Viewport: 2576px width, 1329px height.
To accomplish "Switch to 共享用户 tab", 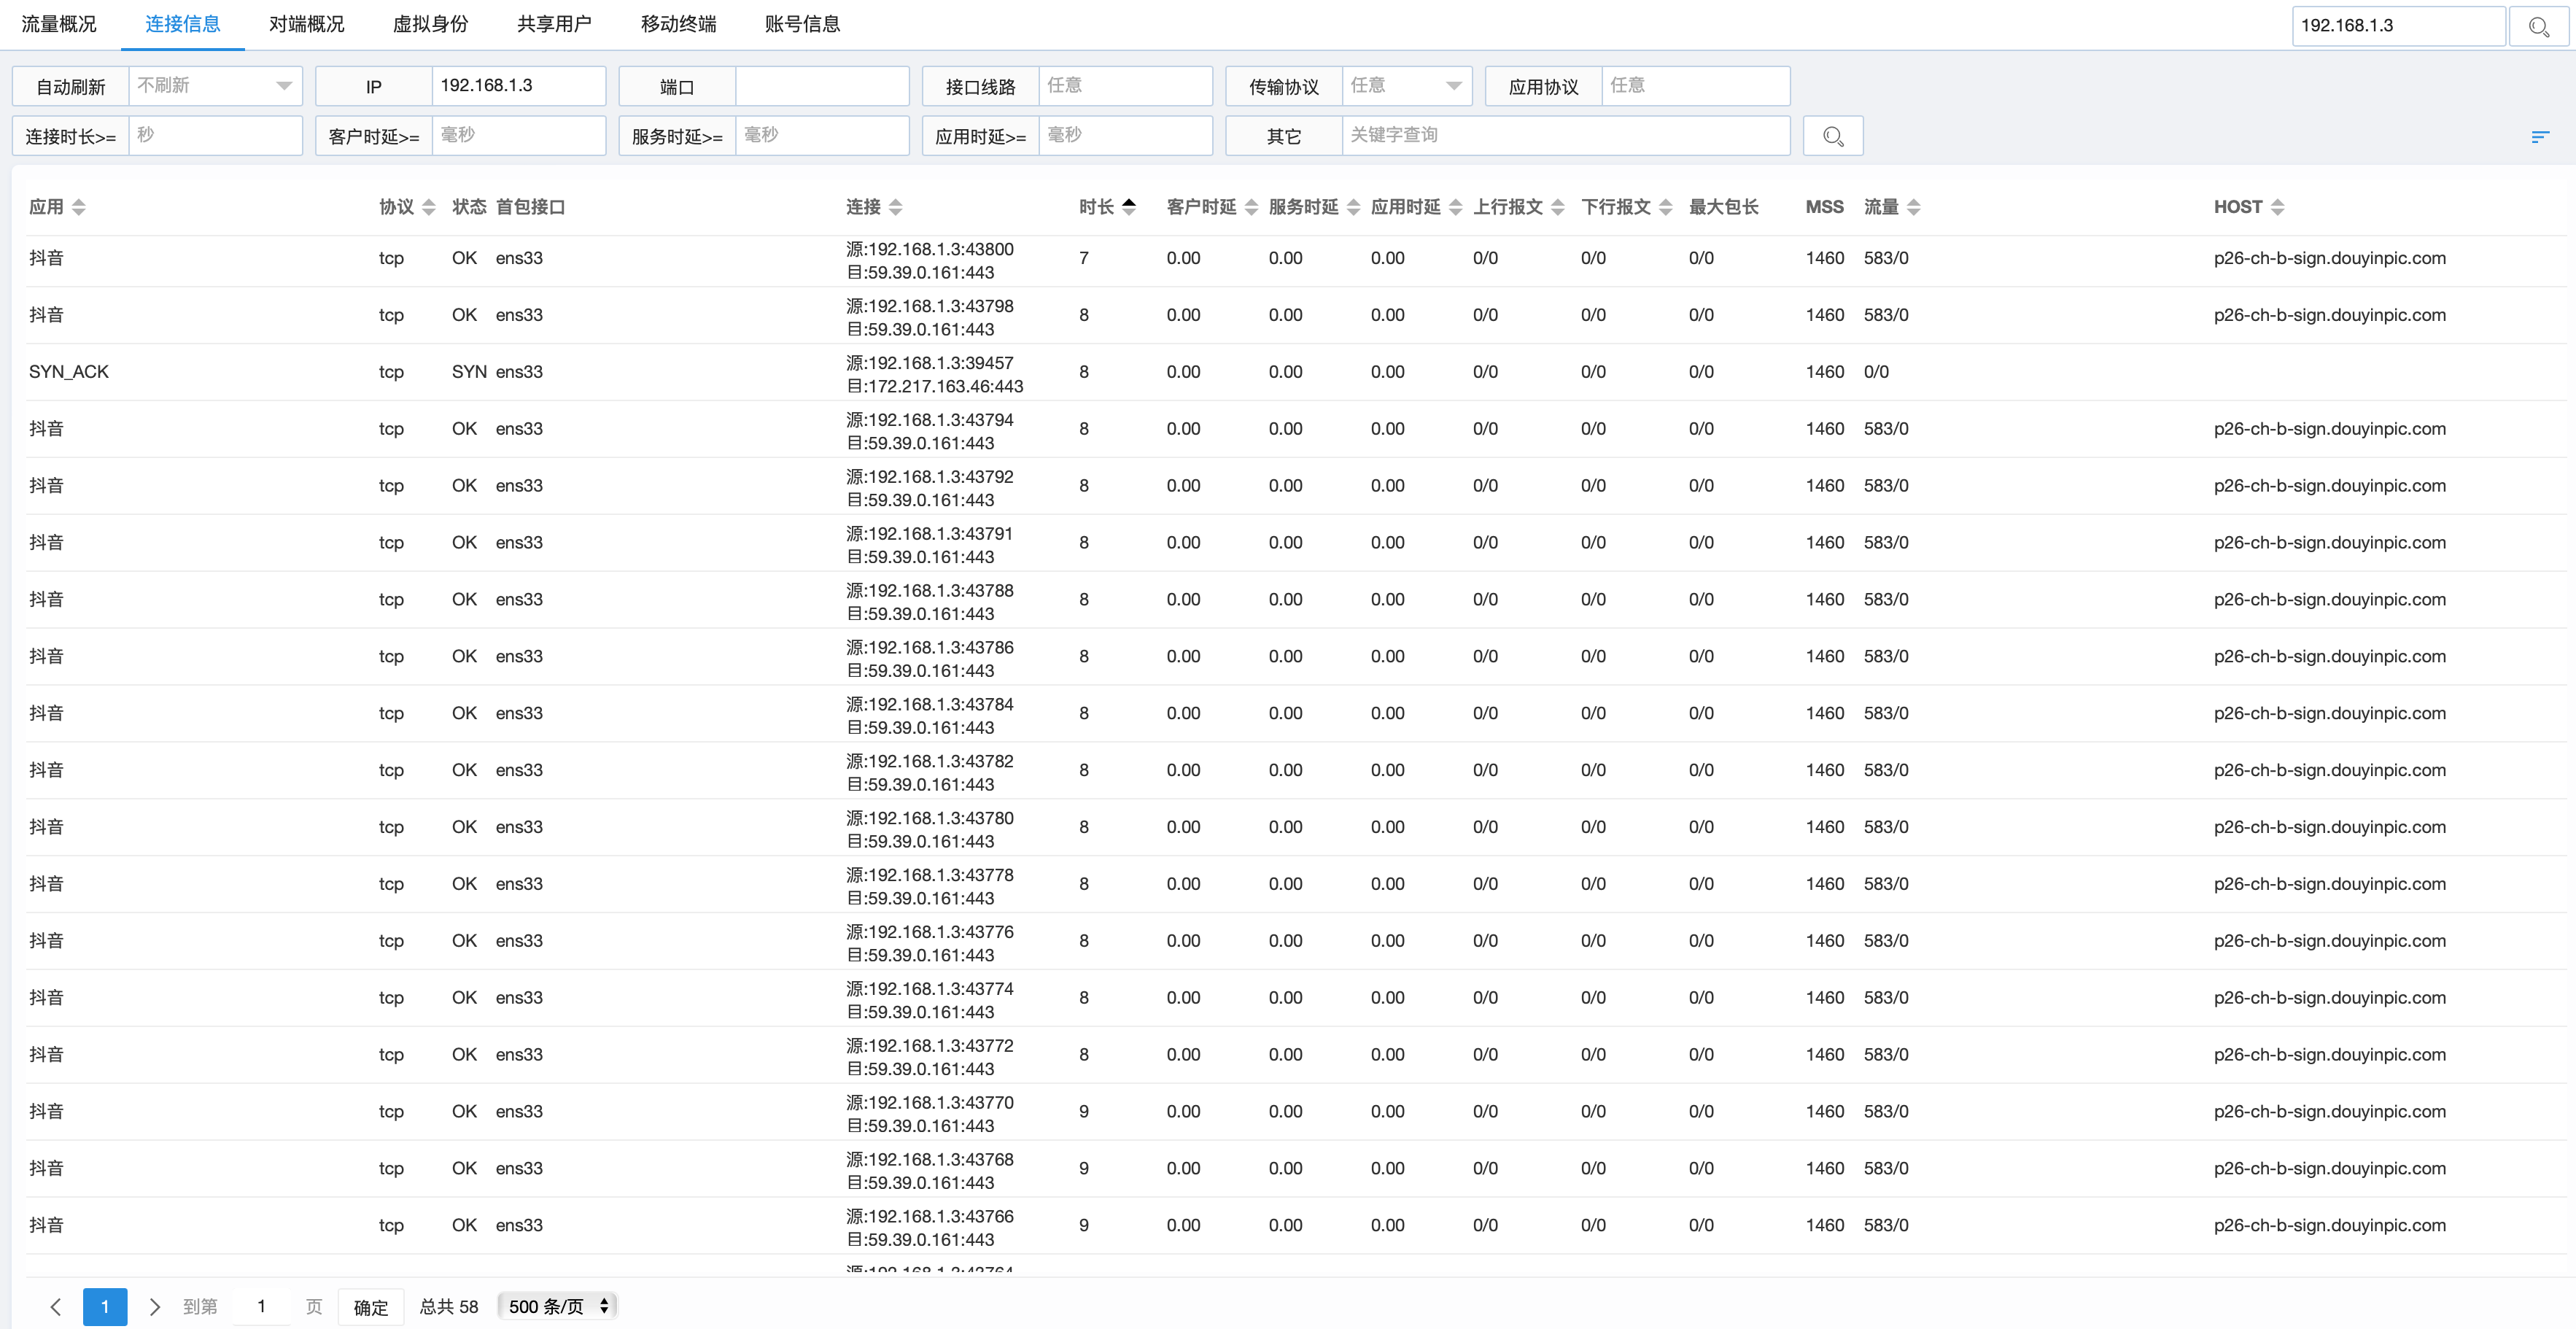I will (x=554, y=24).
